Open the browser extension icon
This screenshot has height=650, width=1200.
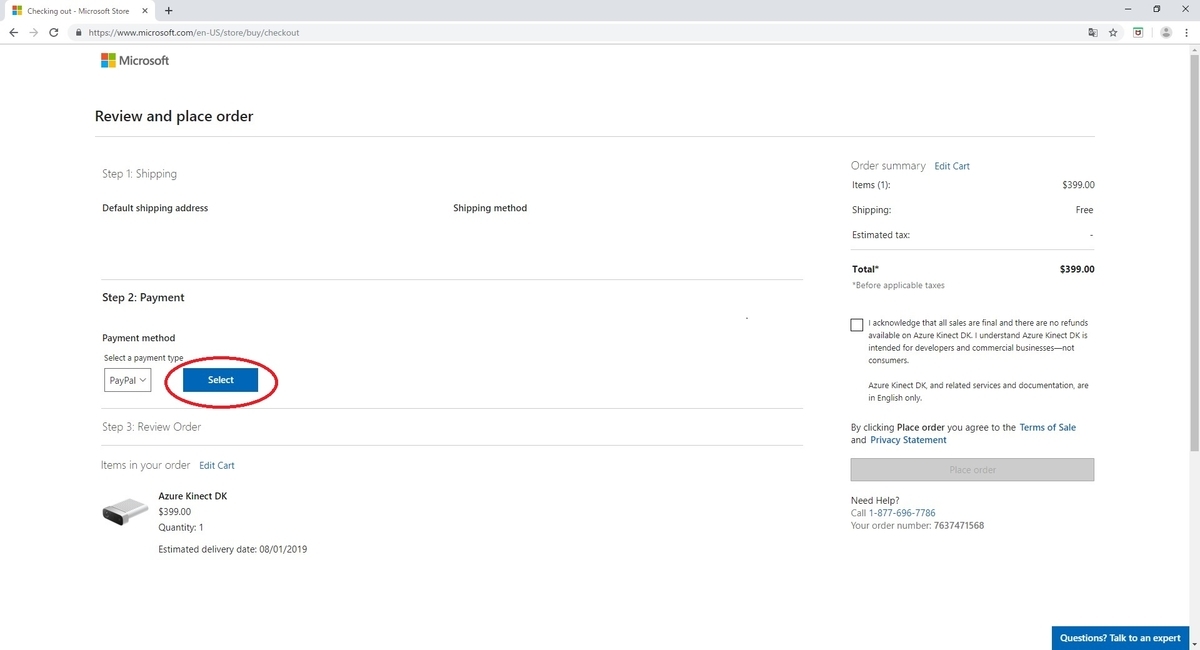(x=1138, y=32)
